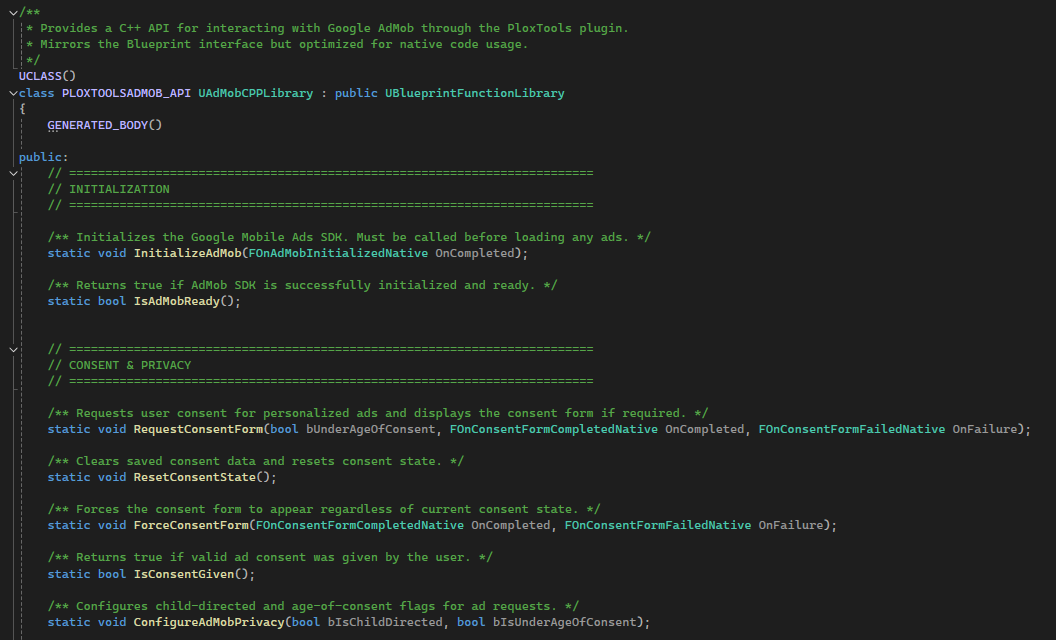Click the UCLASS() macro

coord(47,76)
